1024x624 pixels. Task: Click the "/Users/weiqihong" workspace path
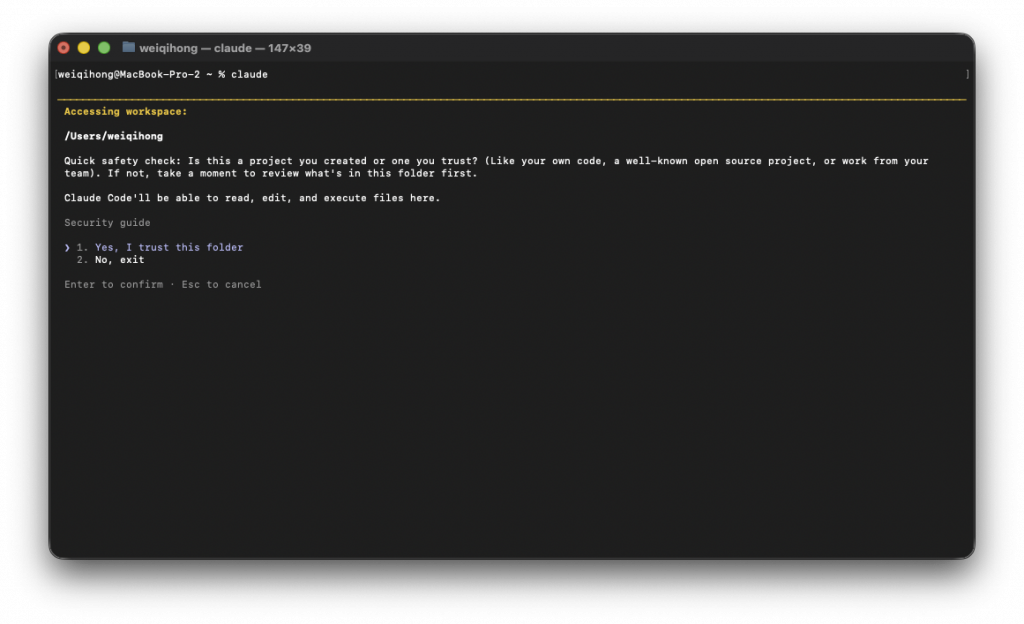pyautogui.click(x=114, y=136)
